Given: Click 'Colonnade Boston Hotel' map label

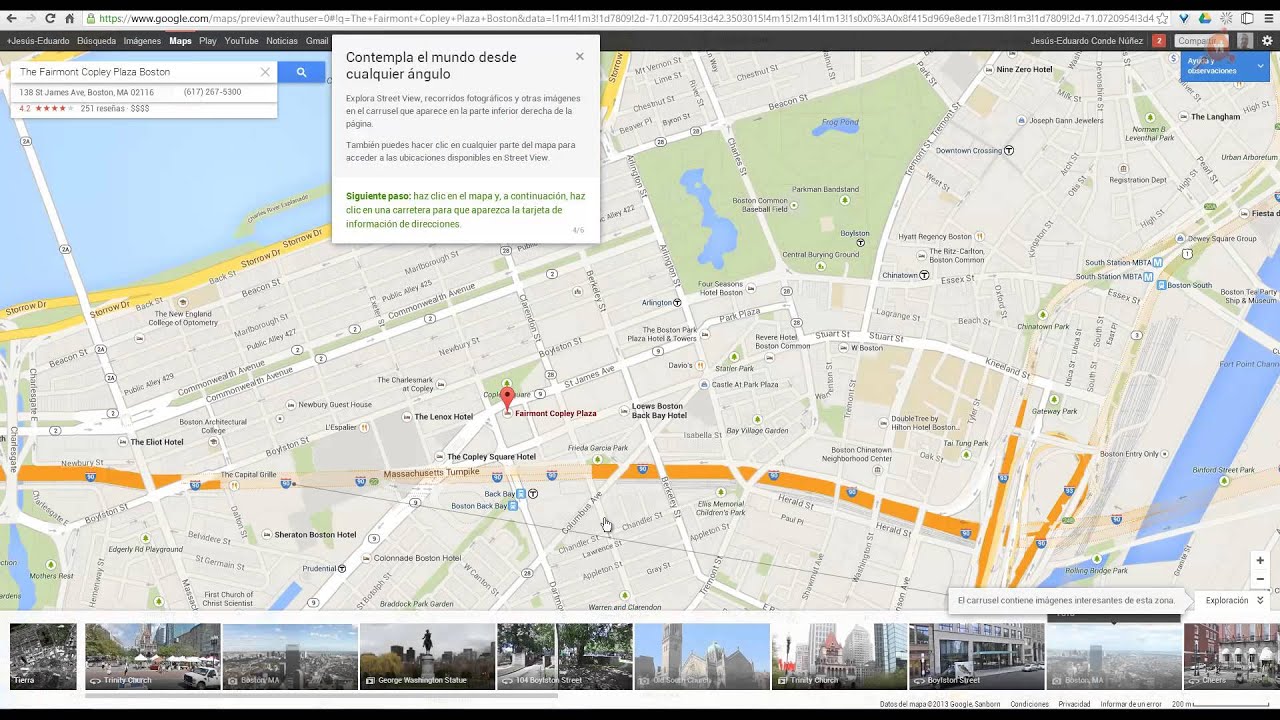Looking at the screenshot, I should tap(417, 558).
